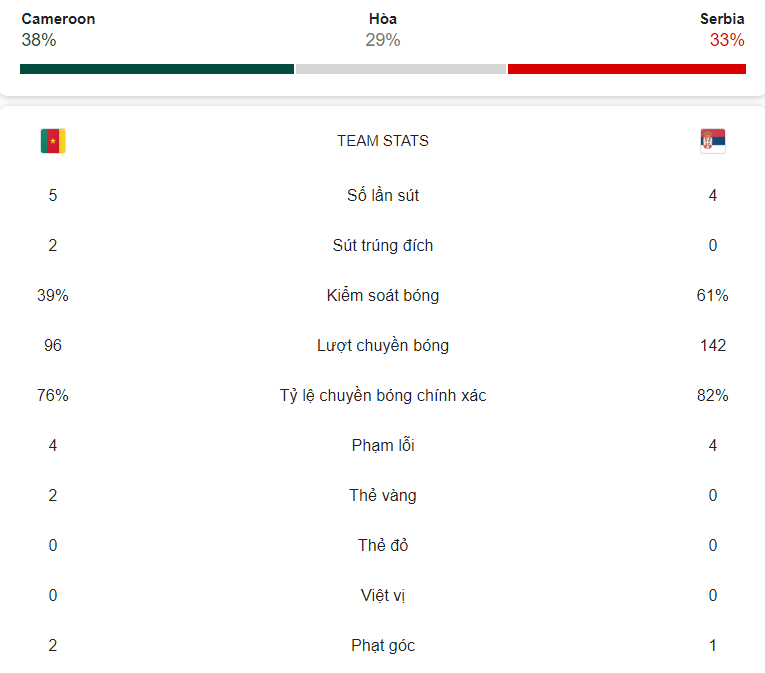
Task: Click the Kiểm soát bóng label
Action: click(382, 295)
